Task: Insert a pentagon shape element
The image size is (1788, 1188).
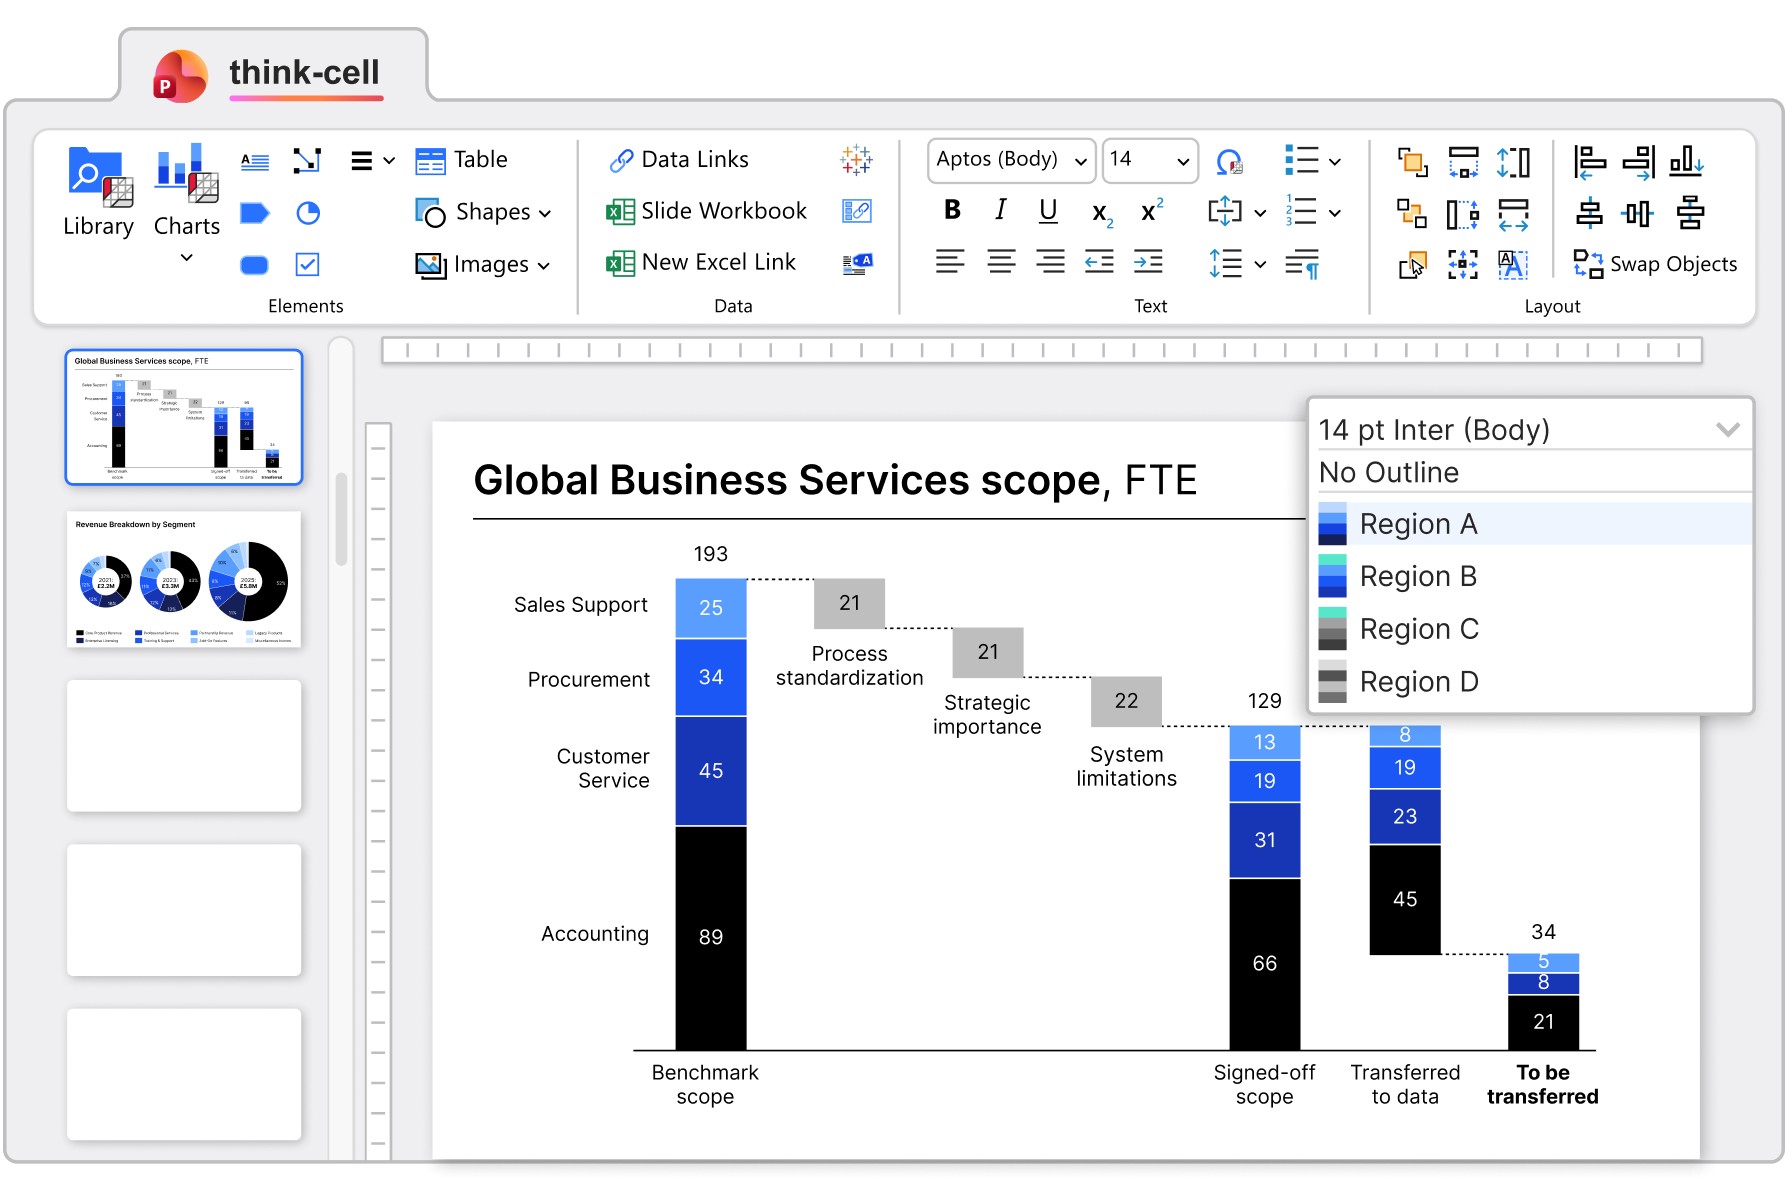Action: tap(255, 213)
